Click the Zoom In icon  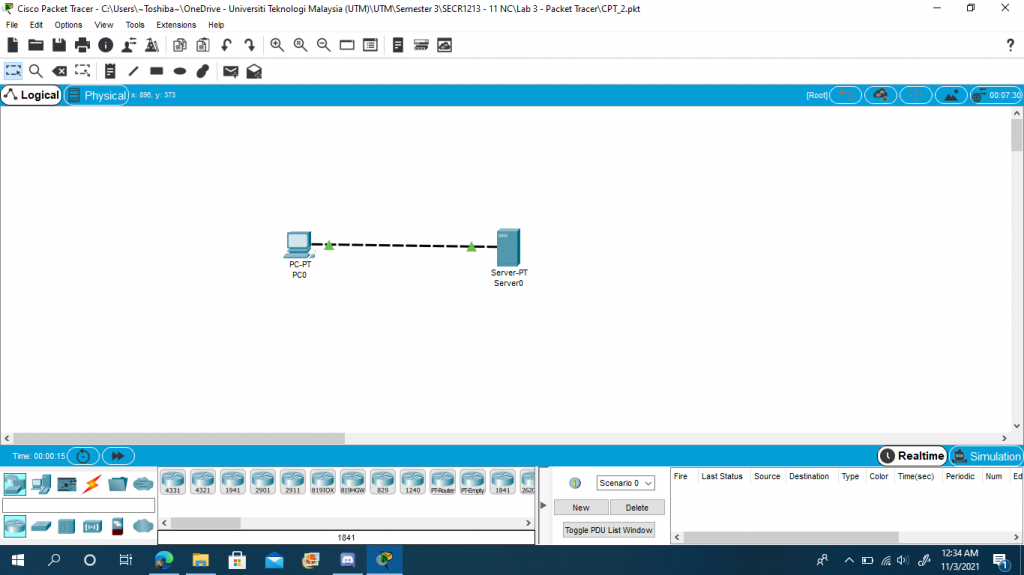[277, 45]
